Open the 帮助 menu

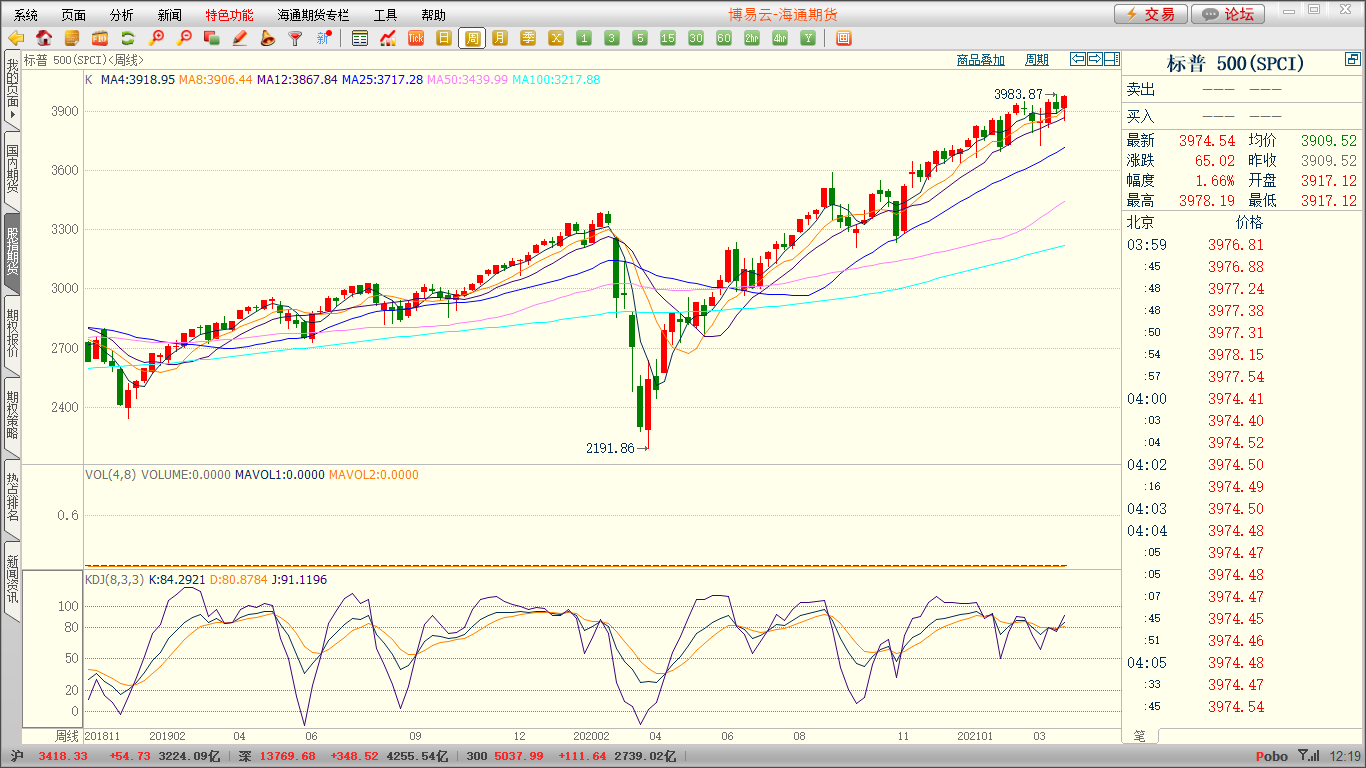tap(433, 15)
